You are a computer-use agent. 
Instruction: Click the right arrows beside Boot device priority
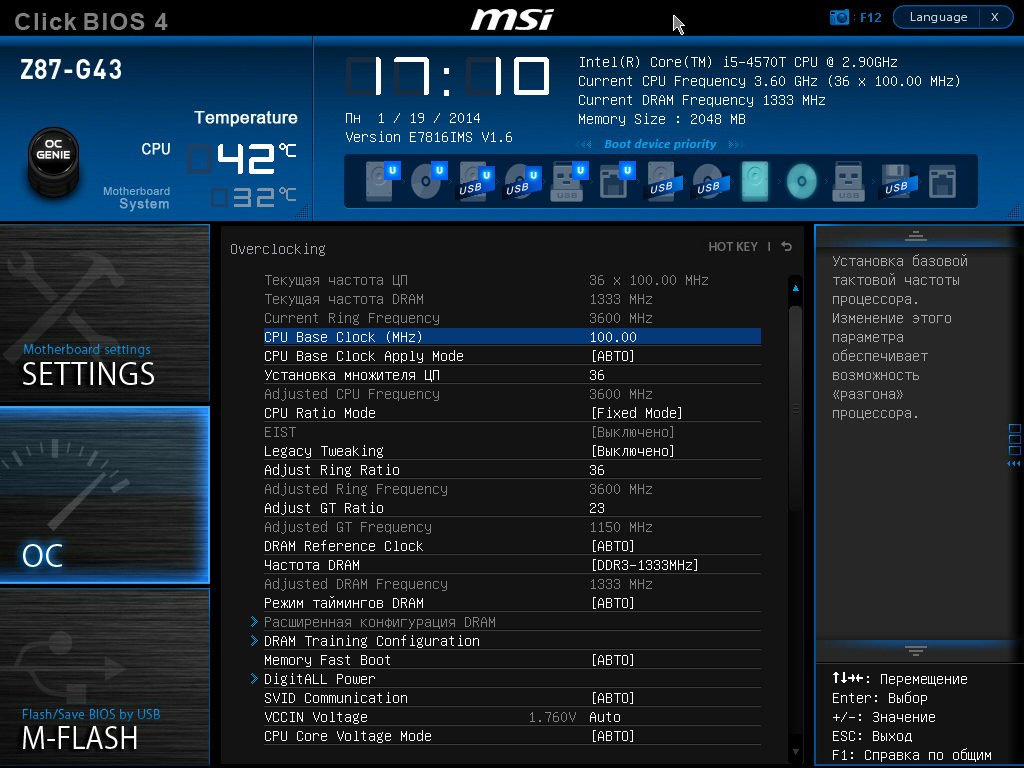coord(735,144)
